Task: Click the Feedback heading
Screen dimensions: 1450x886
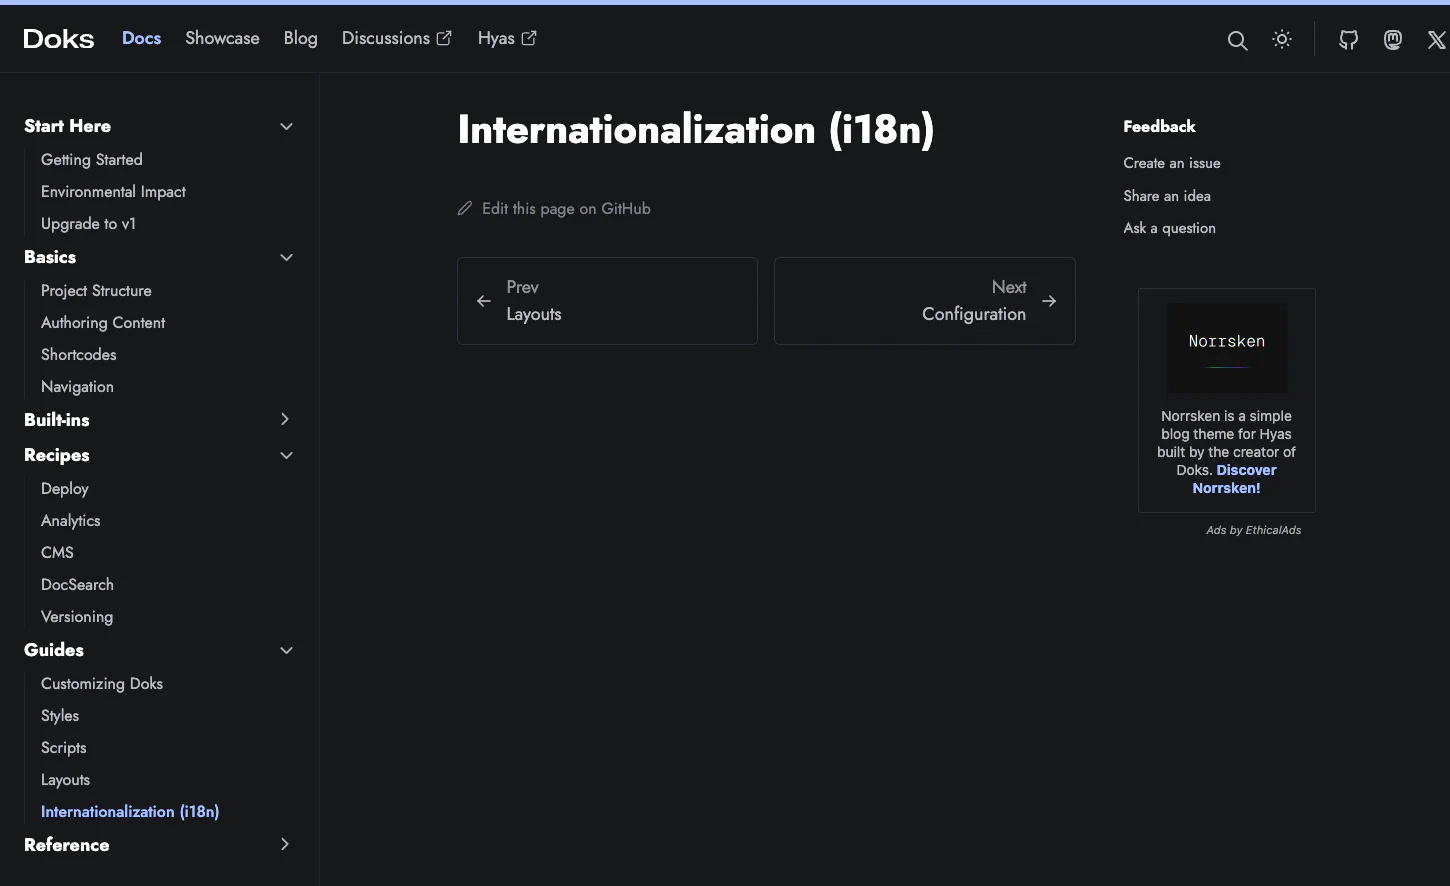Action: [x=1159, y=126]
